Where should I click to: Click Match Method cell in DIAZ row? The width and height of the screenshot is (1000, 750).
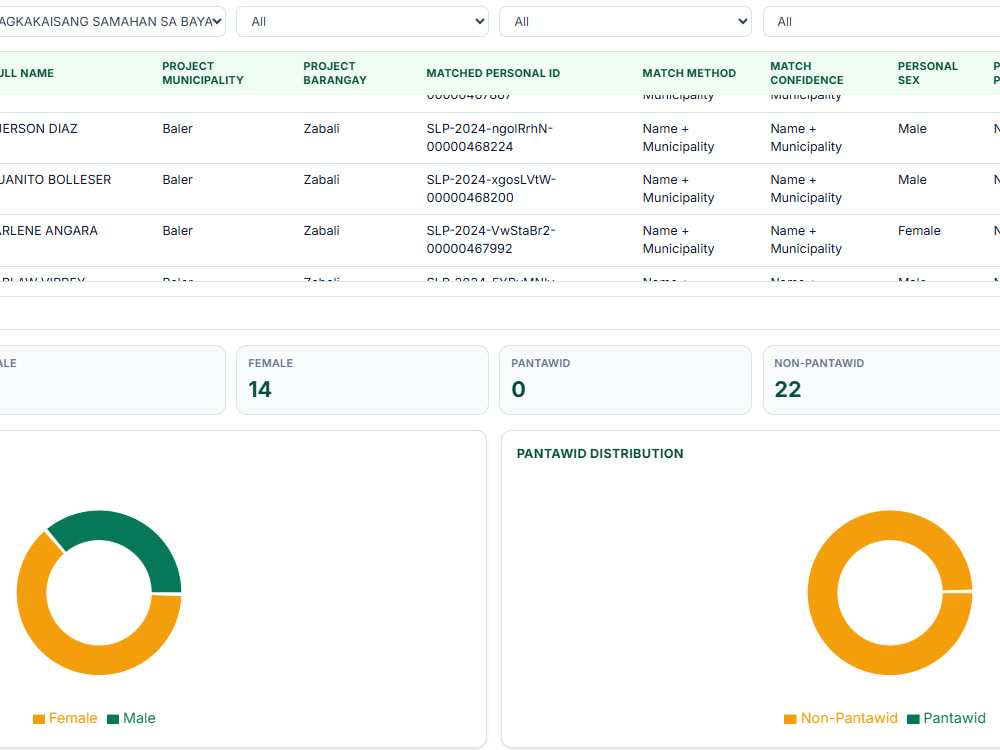click(x=678, y=138)
